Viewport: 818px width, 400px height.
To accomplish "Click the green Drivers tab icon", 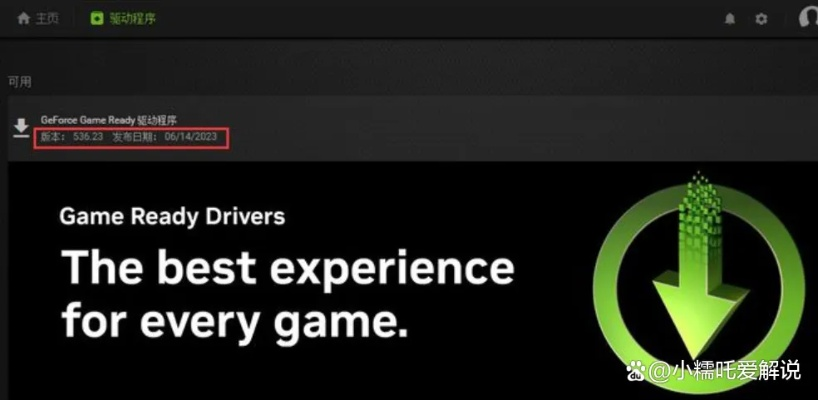I will point(97,19).
